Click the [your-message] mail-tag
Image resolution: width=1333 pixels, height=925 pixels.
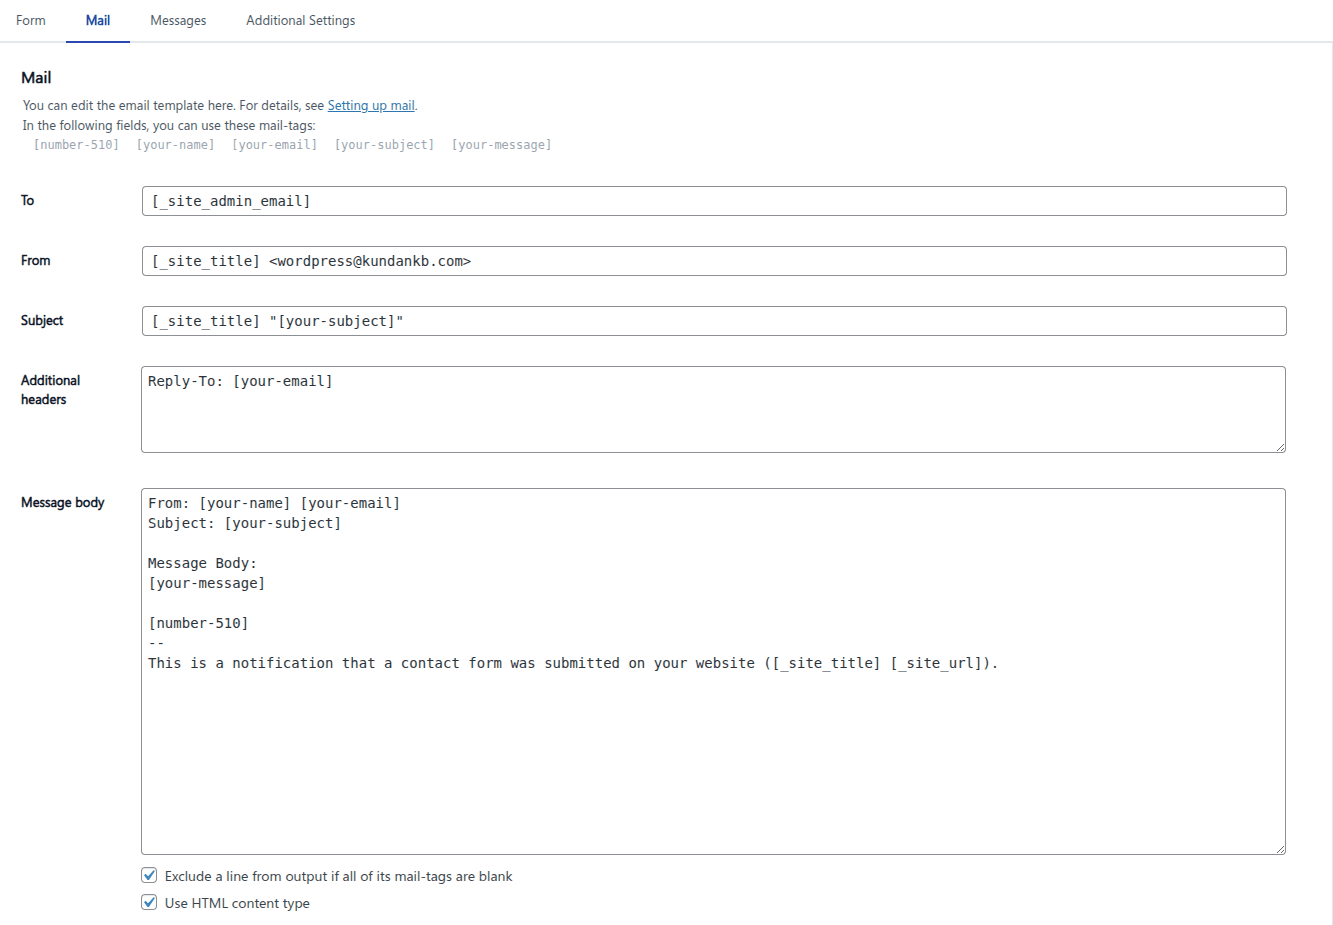[501, 144]
